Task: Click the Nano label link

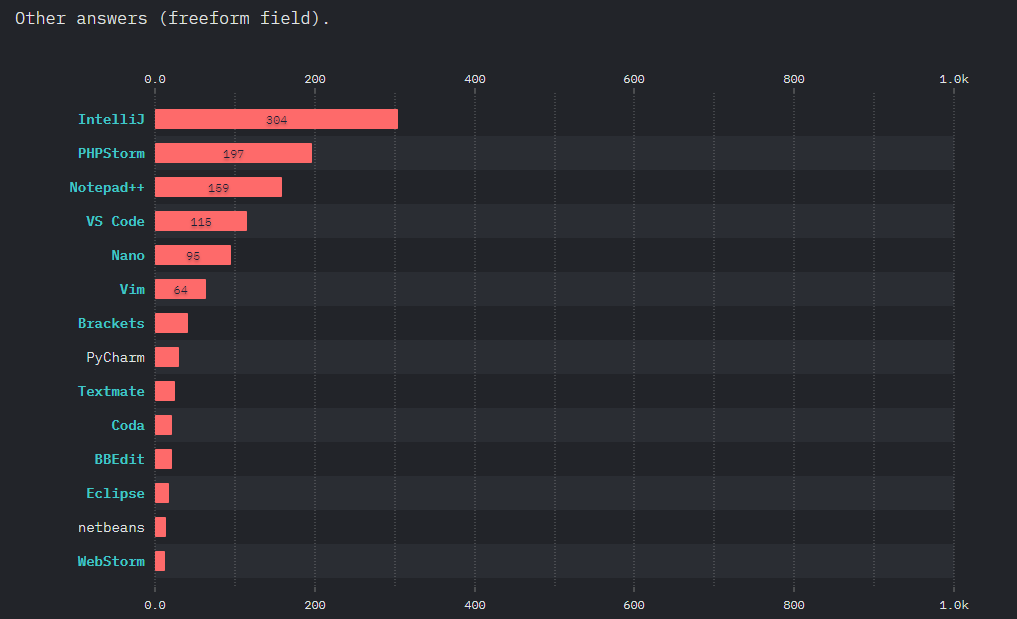Action: pyautogui.click(x=128, y=255)
